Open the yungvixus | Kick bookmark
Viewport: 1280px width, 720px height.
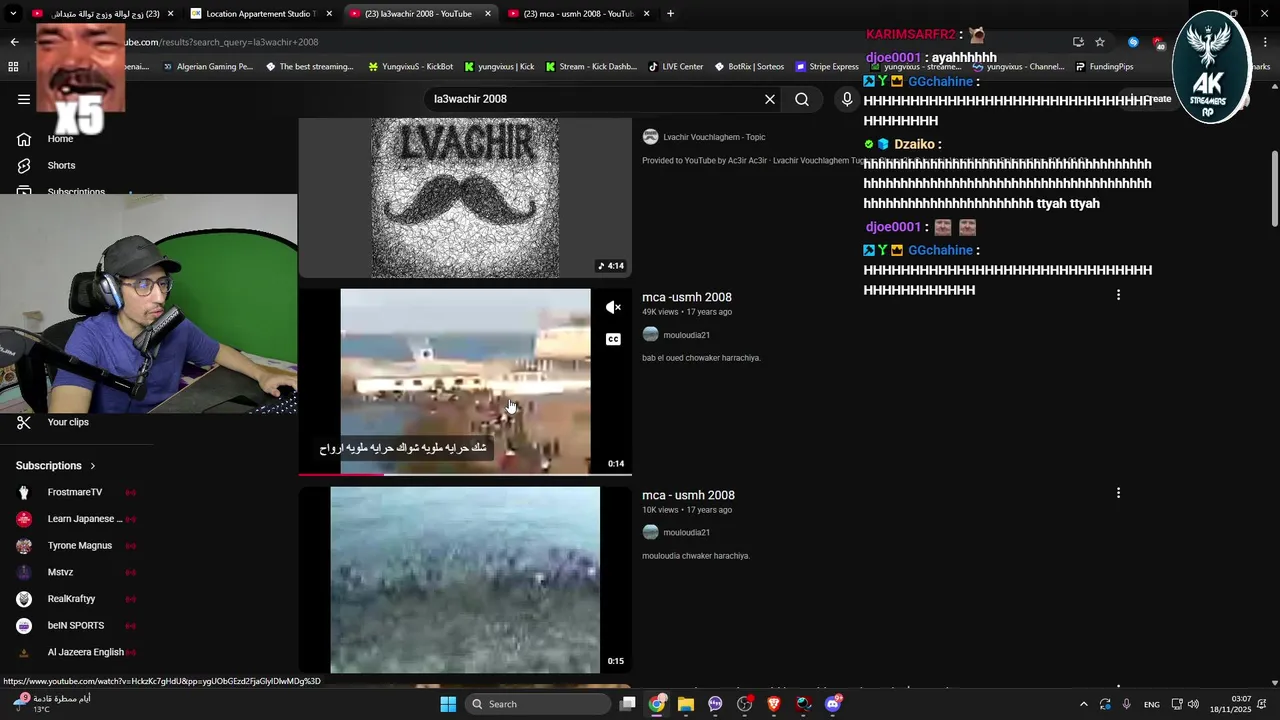(498, 67)
